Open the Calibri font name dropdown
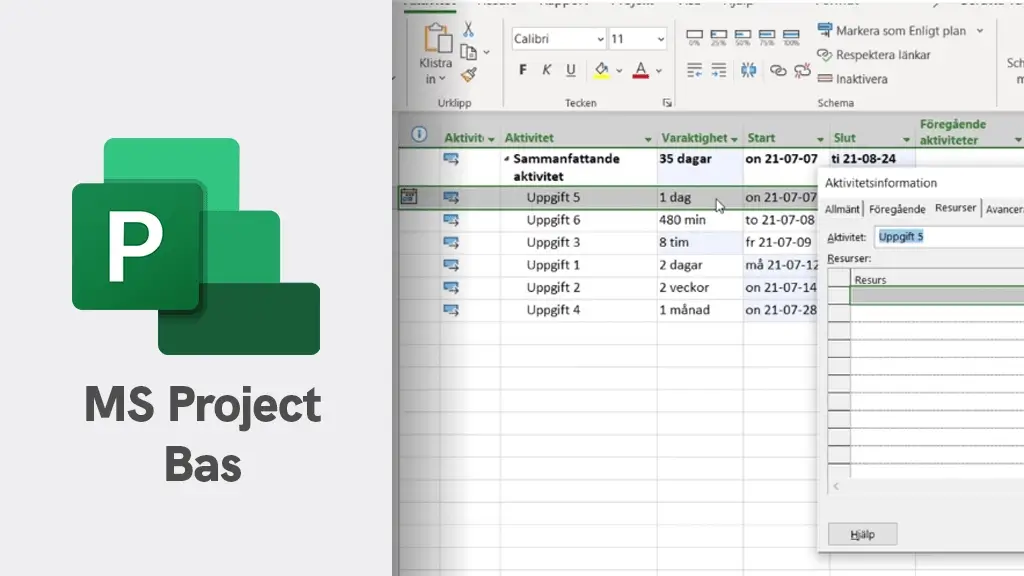This screenshot has height=576, width=1024. click(557, 38)
